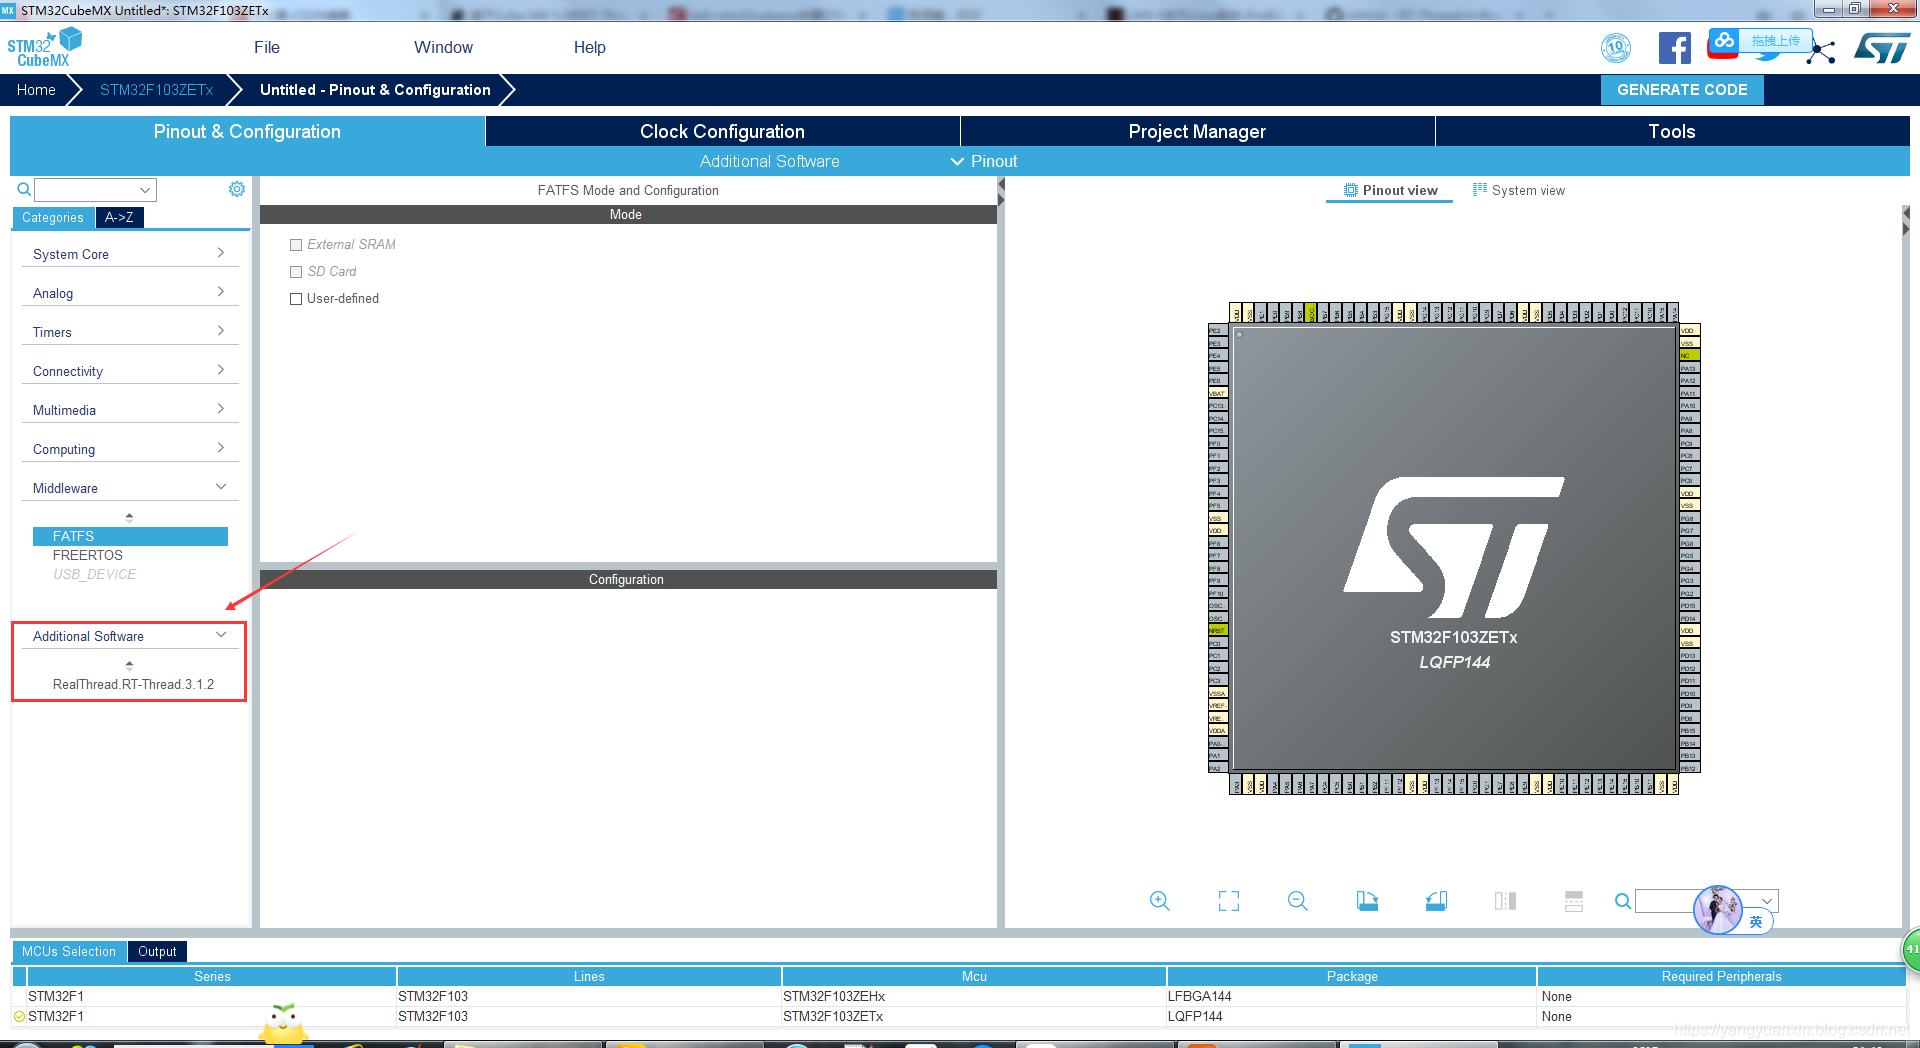
Task: Expand the Analog category
Action: click(129, 293)
